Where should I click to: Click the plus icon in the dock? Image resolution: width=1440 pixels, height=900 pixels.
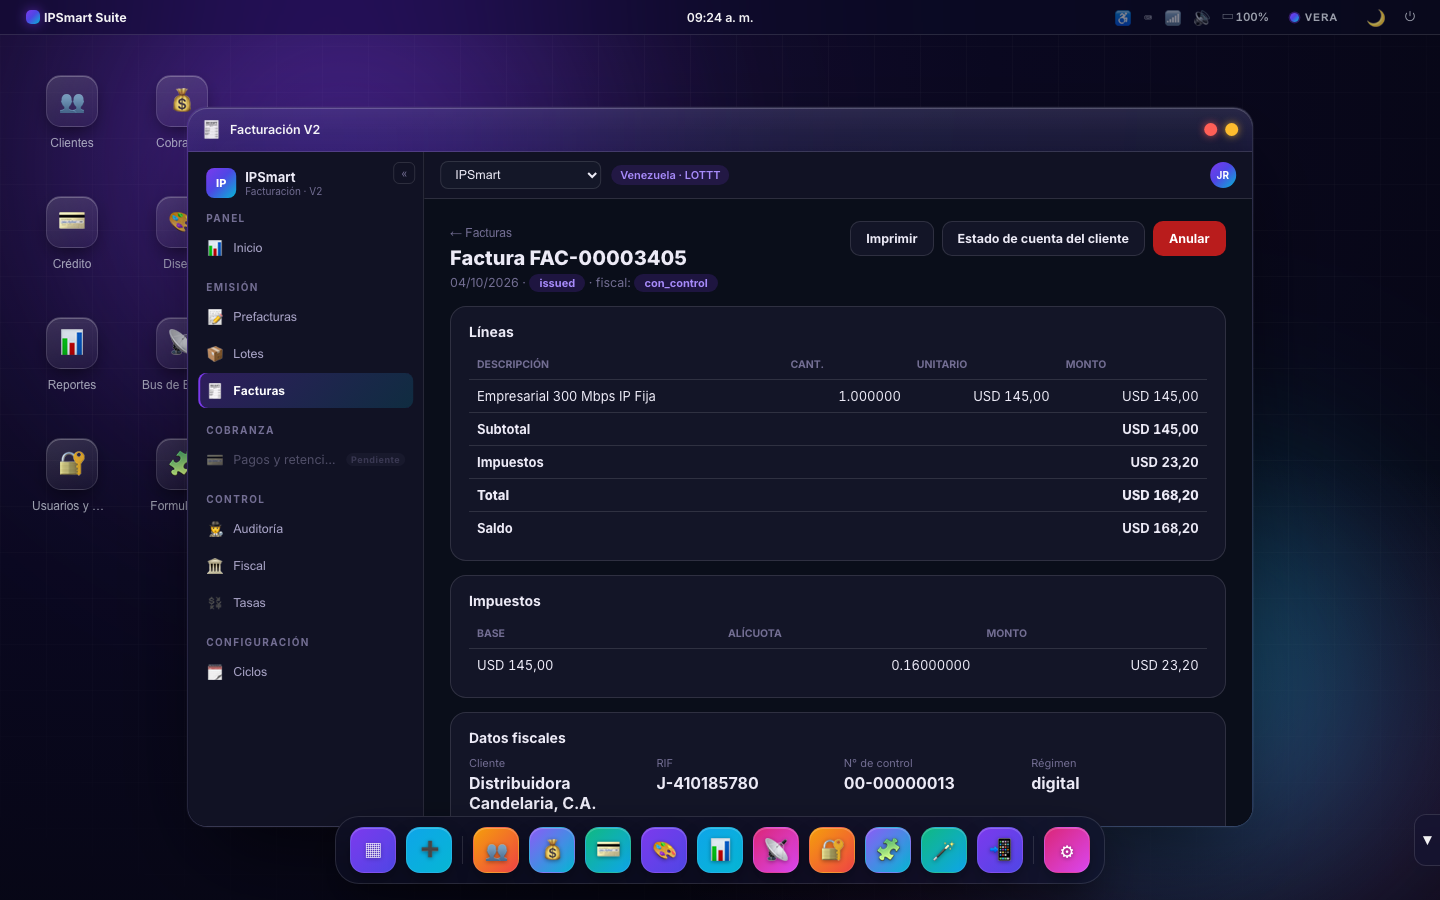coord(429,850)
